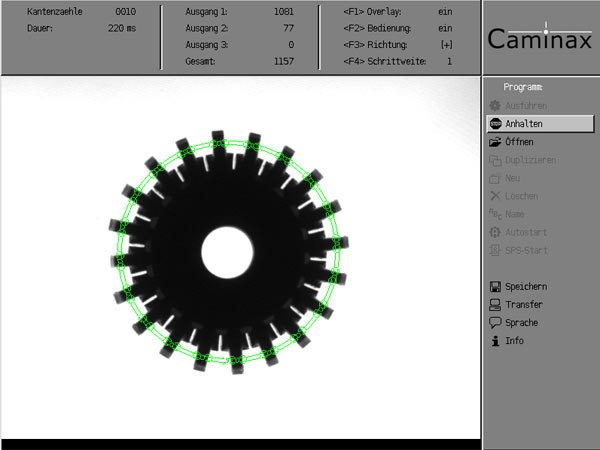Image resolution: width=600 pixels, height=450 pixels.
Task: Click the Name entry in the program menu
Action: tap(515, 214)
